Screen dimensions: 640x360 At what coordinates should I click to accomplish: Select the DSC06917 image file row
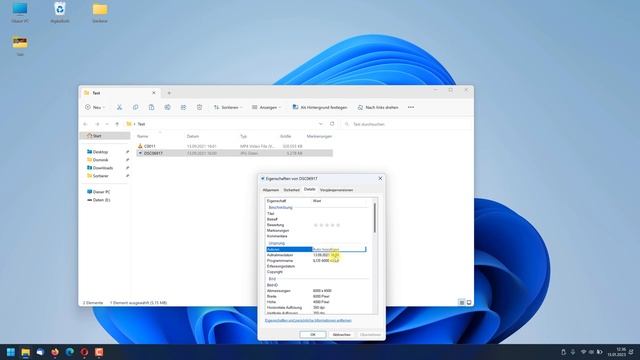click(234, 153)
